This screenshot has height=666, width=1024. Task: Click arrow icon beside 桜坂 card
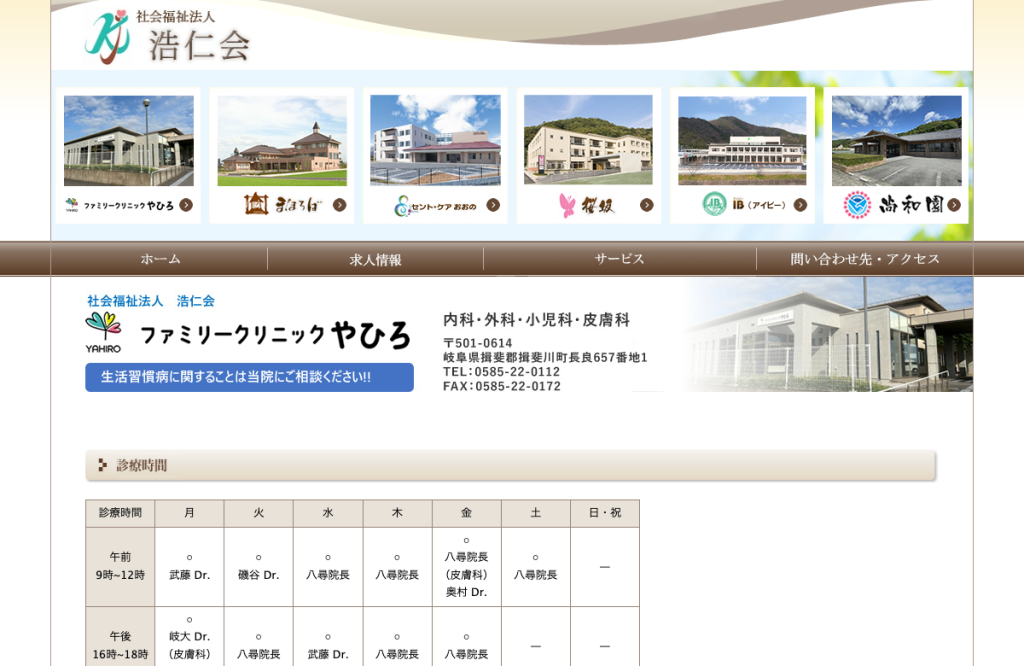(647, 205)
